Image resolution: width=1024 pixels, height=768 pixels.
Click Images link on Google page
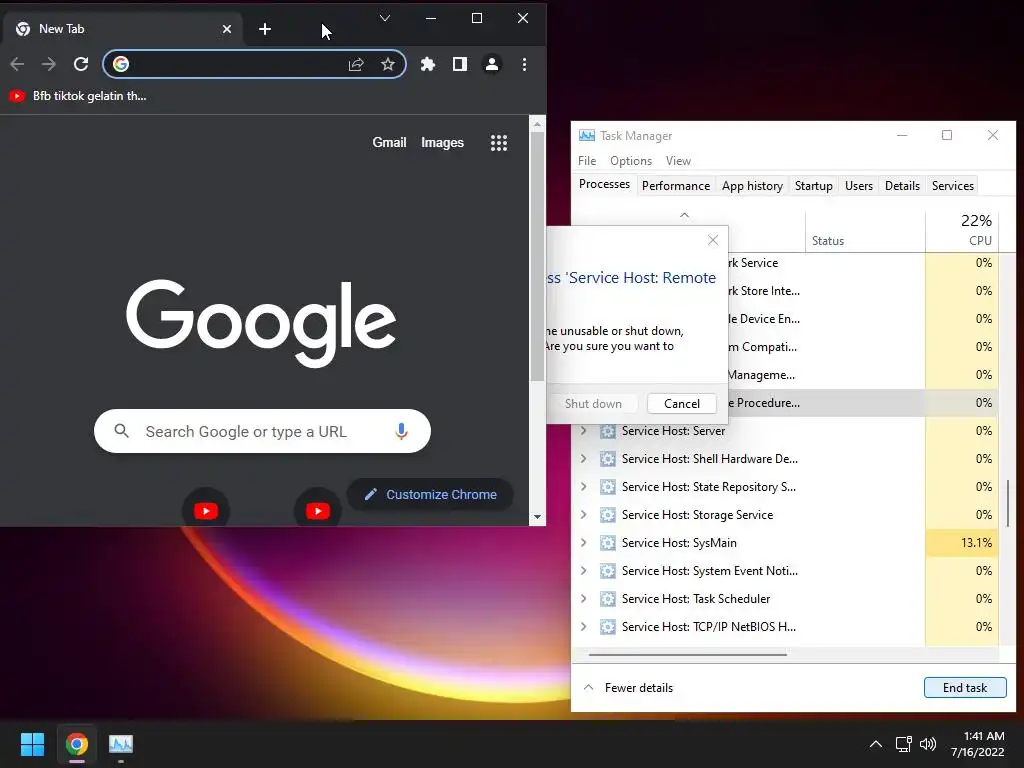coord(442,142)
